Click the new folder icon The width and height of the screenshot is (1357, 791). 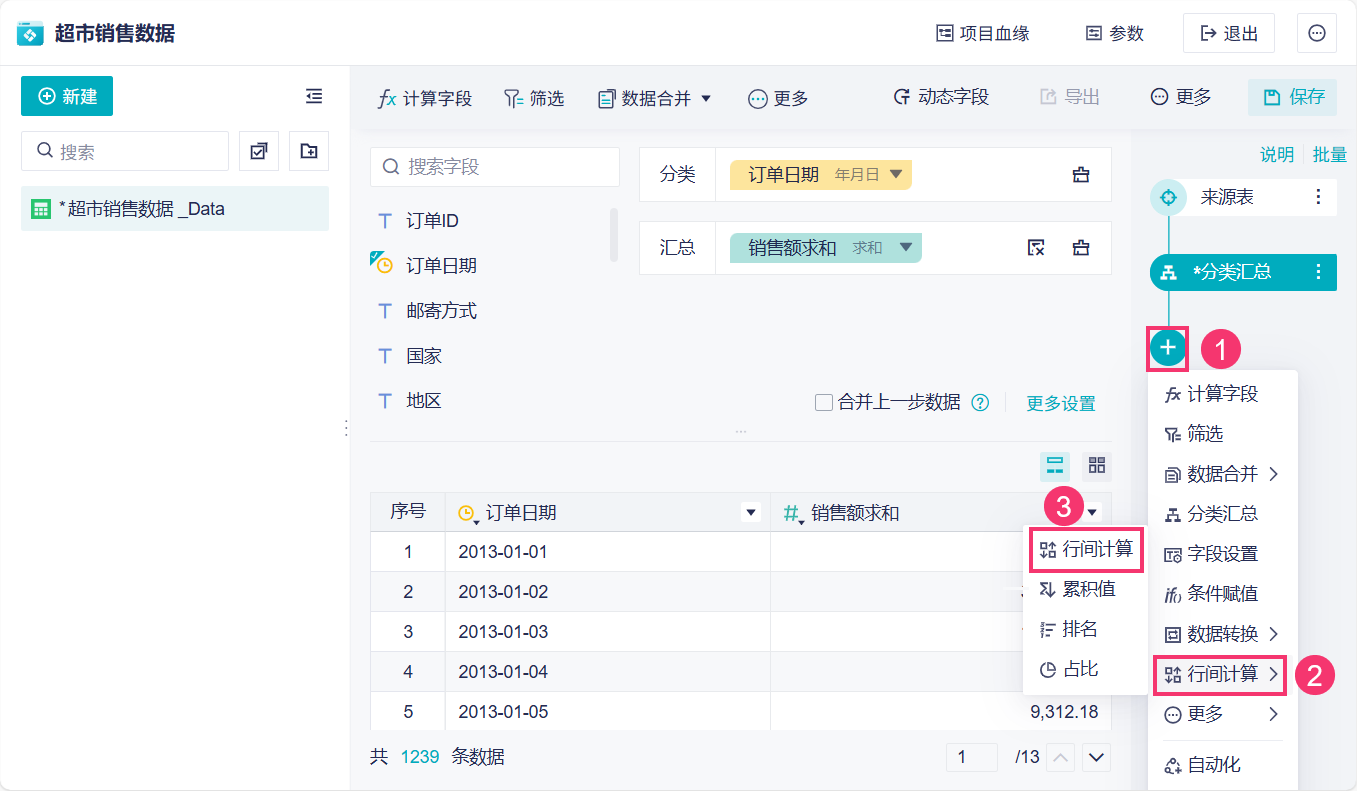(x=309, y=151)
